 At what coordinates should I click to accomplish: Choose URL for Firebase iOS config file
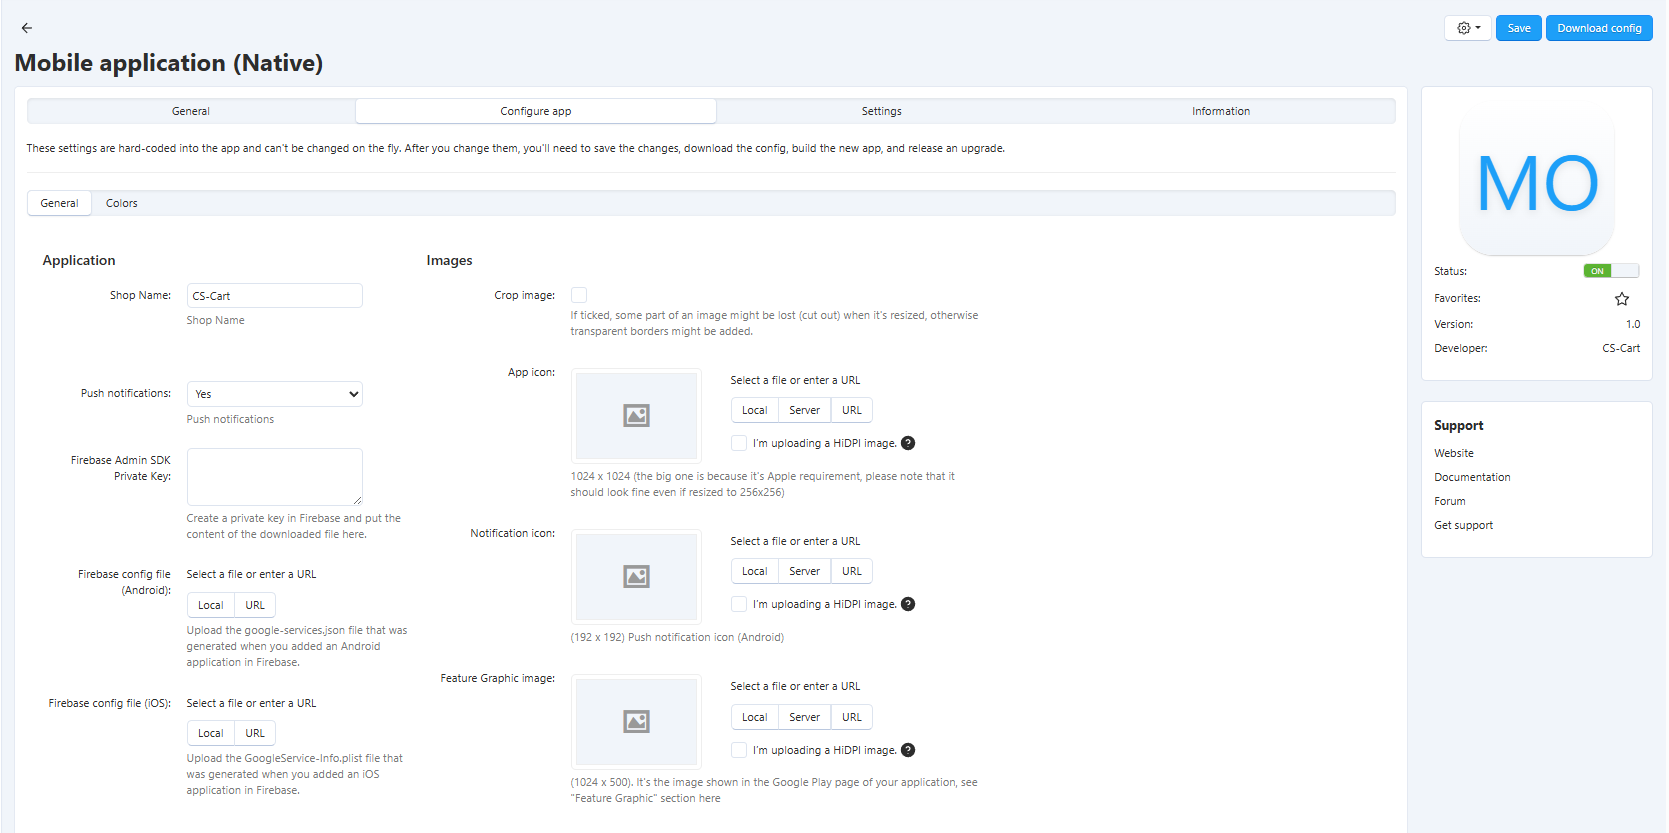[x=255, y=733]
